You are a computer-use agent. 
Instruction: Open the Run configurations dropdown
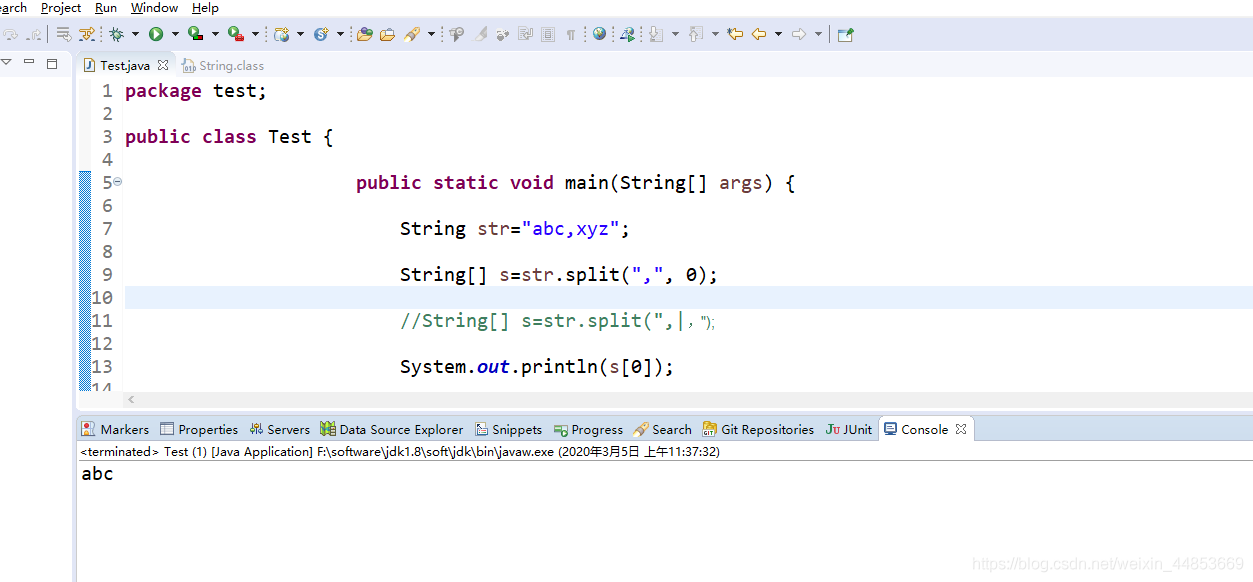[x=175, y=33]
